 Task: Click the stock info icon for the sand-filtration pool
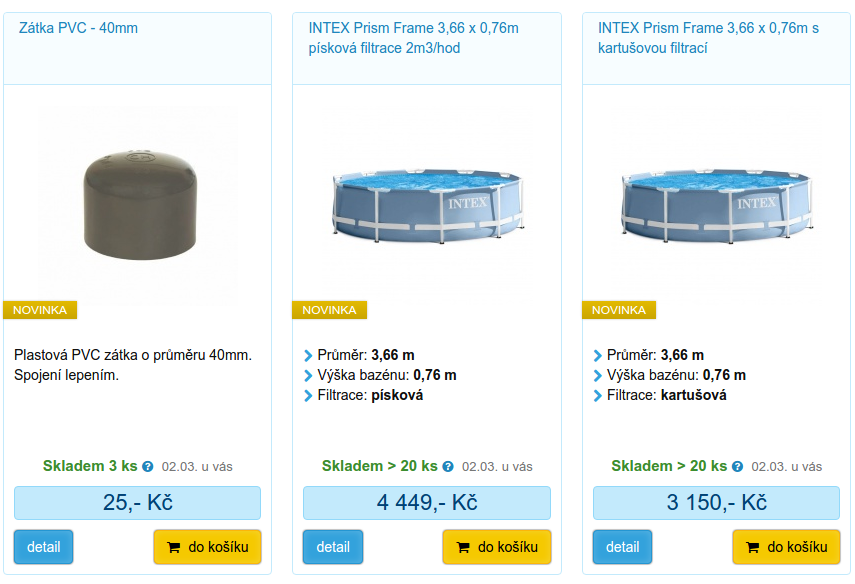tap(448, 467)
